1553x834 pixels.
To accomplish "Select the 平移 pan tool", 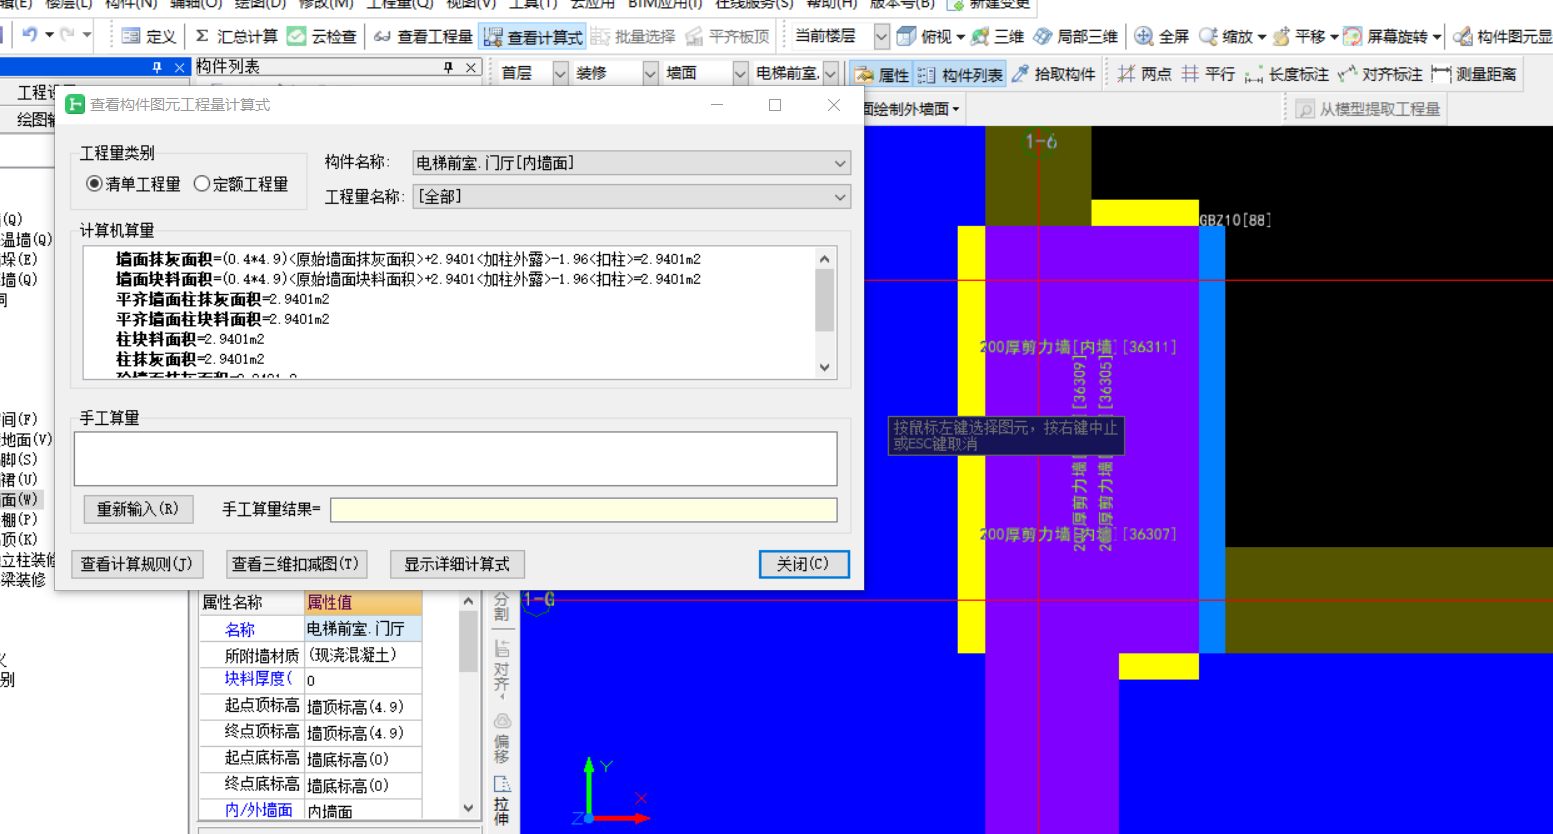I will [1299, 36].
